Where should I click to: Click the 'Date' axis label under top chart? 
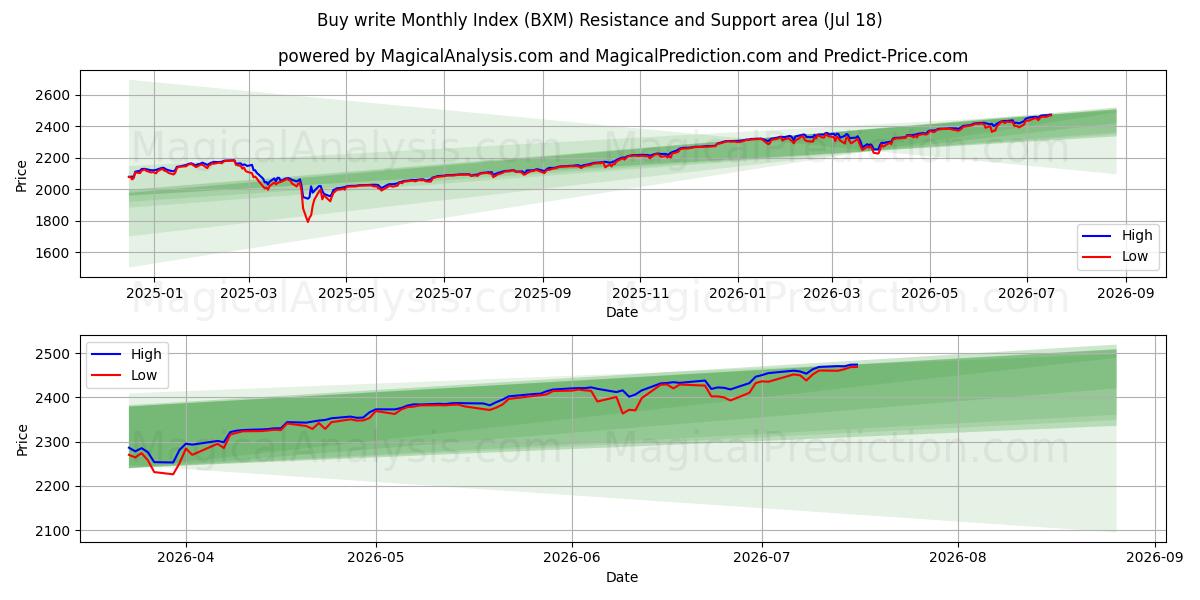pos(622,312)
